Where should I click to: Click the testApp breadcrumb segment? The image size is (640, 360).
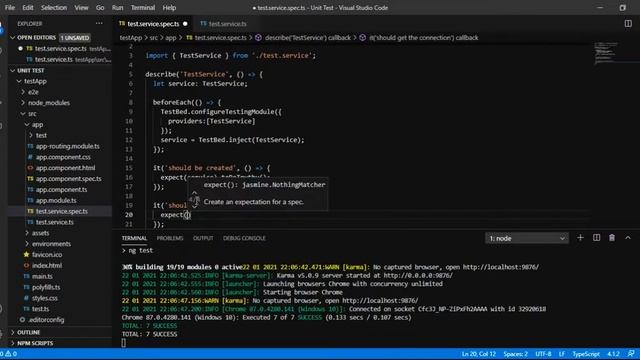tap(131, 38)
